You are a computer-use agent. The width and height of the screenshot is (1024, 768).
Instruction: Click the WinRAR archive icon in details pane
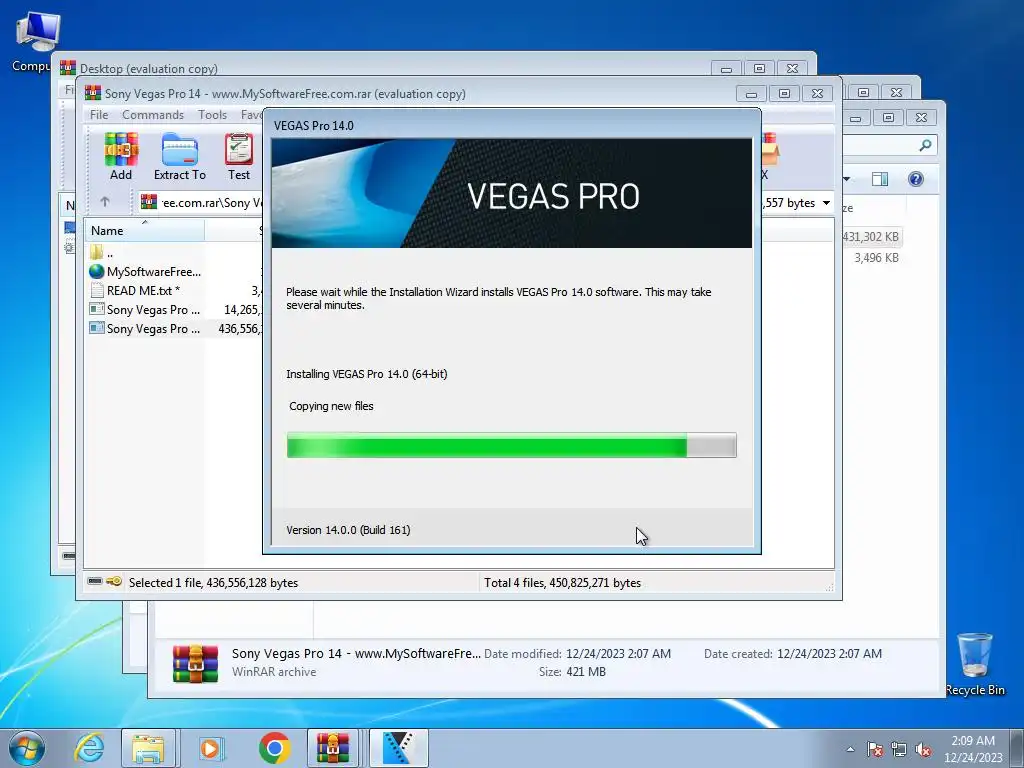pyautogui.click(x=195, y=663)
